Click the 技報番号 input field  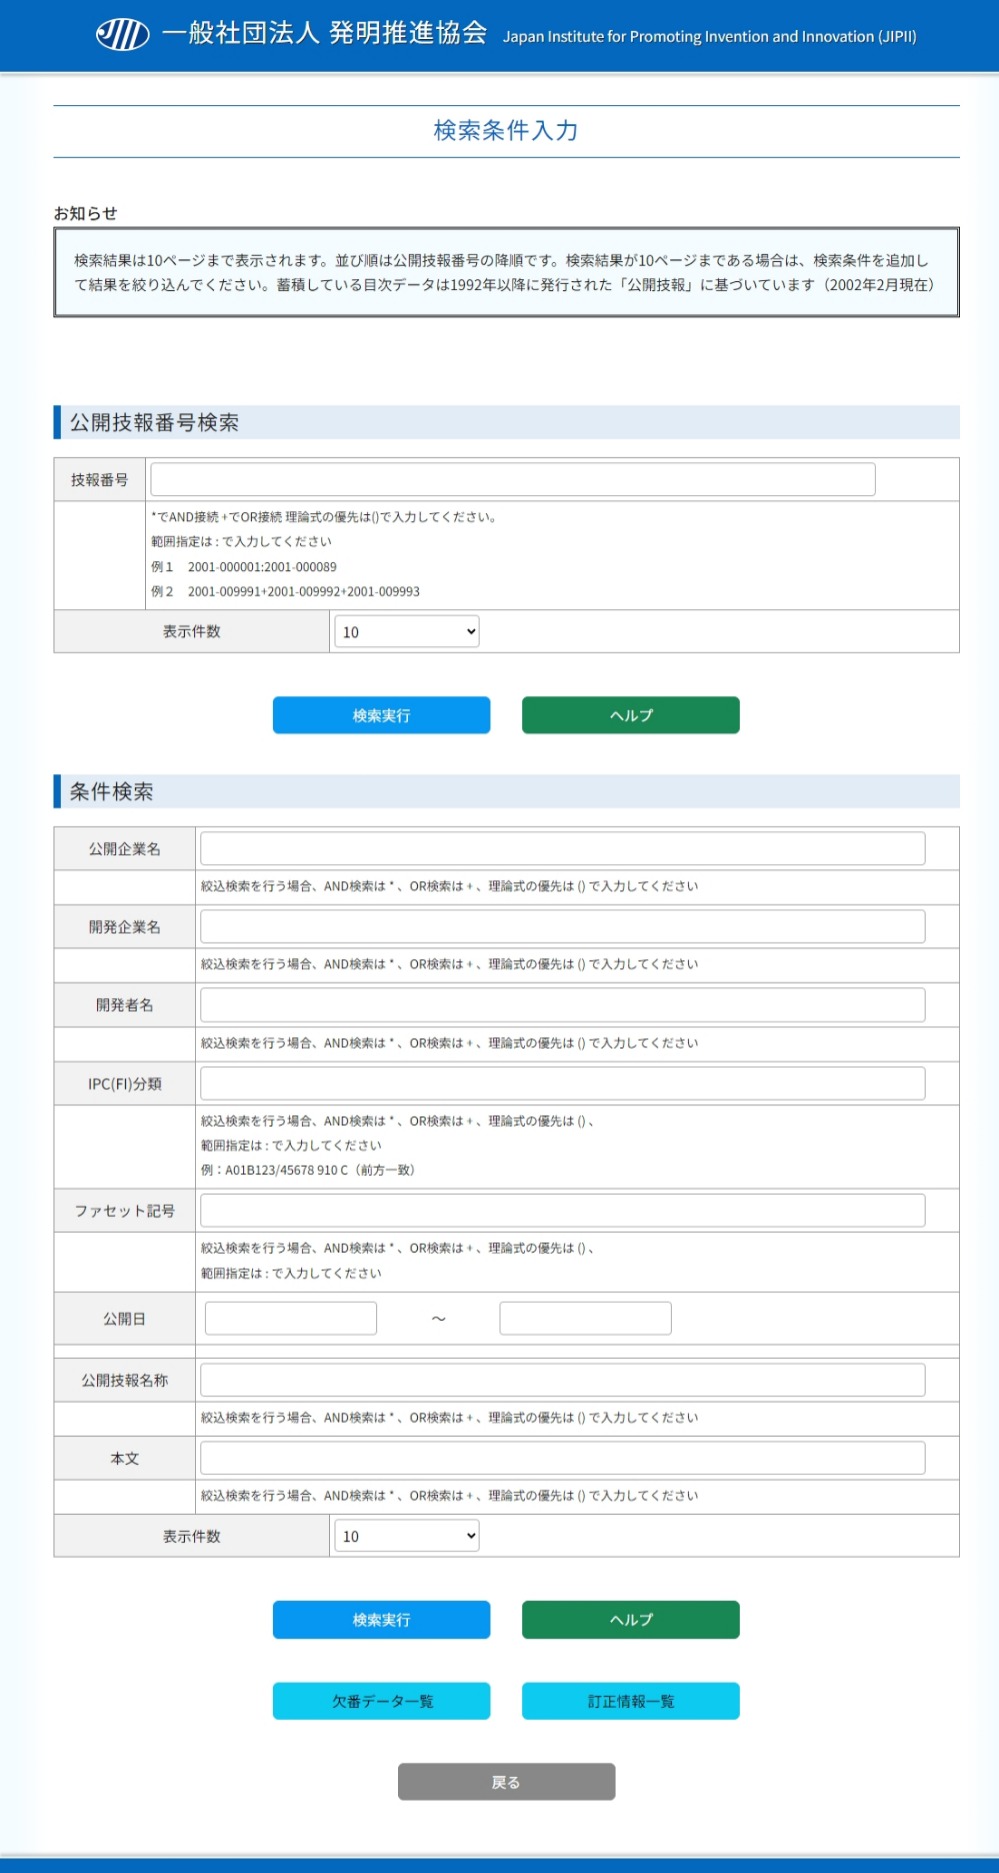(x=512, y=479)
